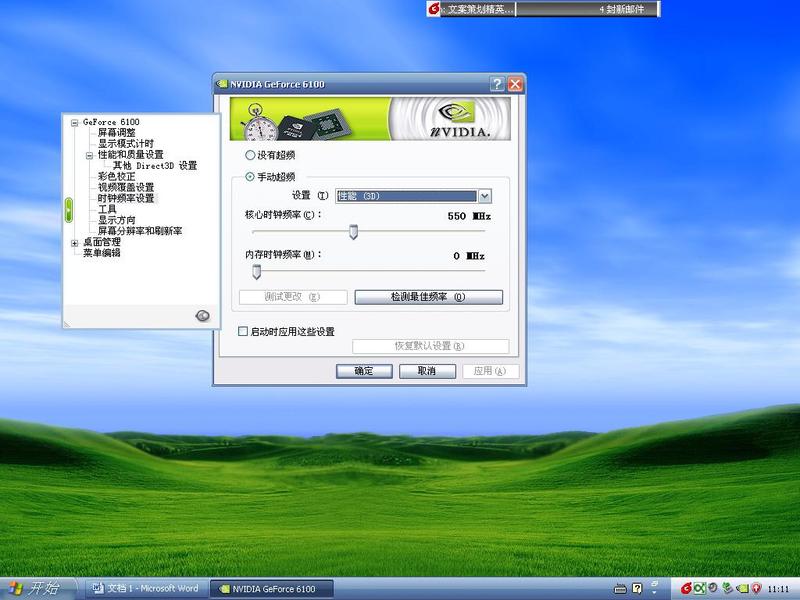Click the 测试更改 button
800x600 pixels.
pos(293,297)
